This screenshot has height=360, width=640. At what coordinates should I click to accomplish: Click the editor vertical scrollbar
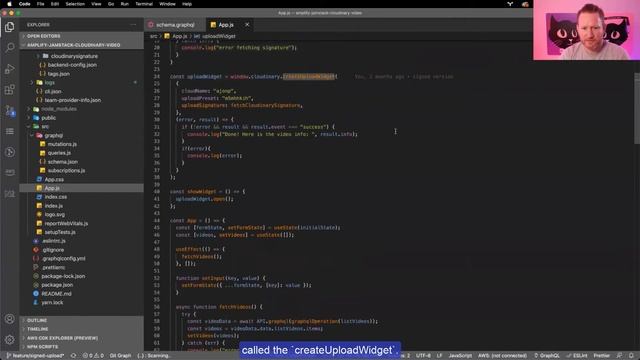click(x=637, y=108)
